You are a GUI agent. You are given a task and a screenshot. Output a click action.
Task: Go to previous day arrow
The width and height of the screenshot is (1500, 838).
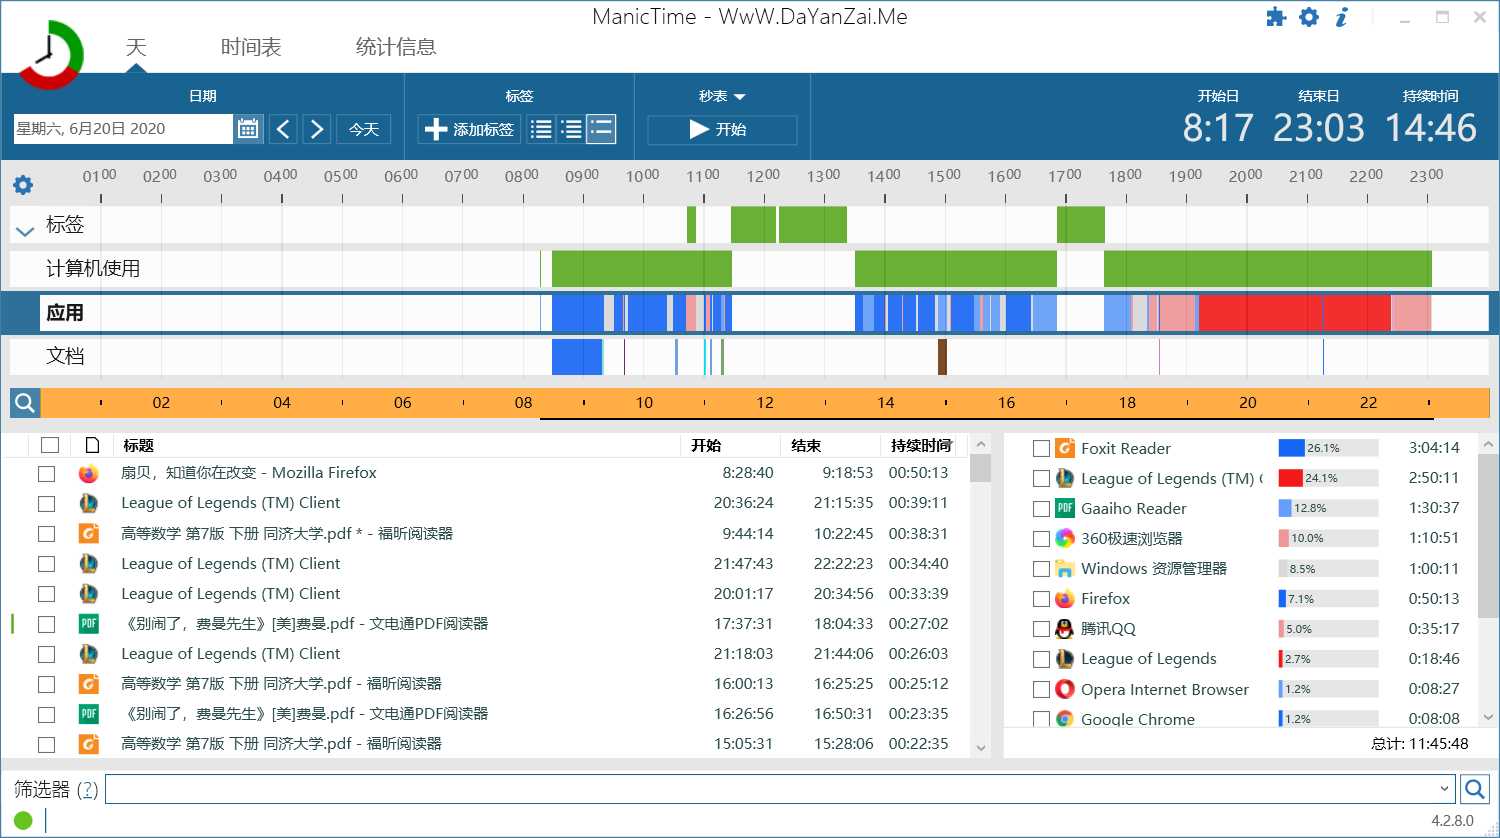pos(283,128)
